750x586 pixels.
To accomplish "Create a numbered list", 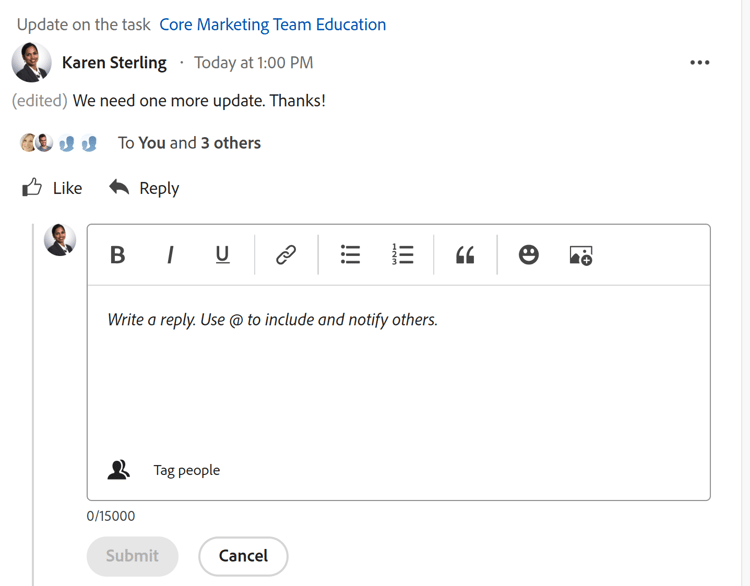I will tap(403, 255).
